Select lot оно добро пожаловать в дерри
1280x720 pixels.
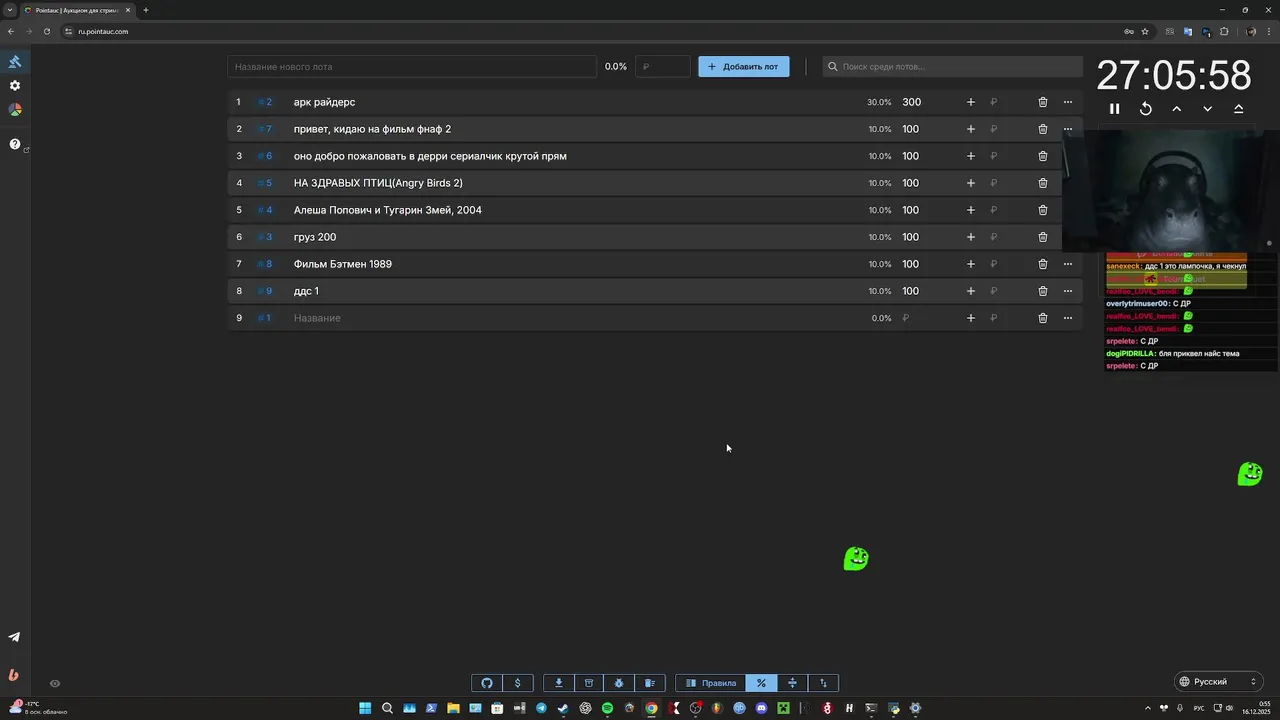tap(430, 156)
